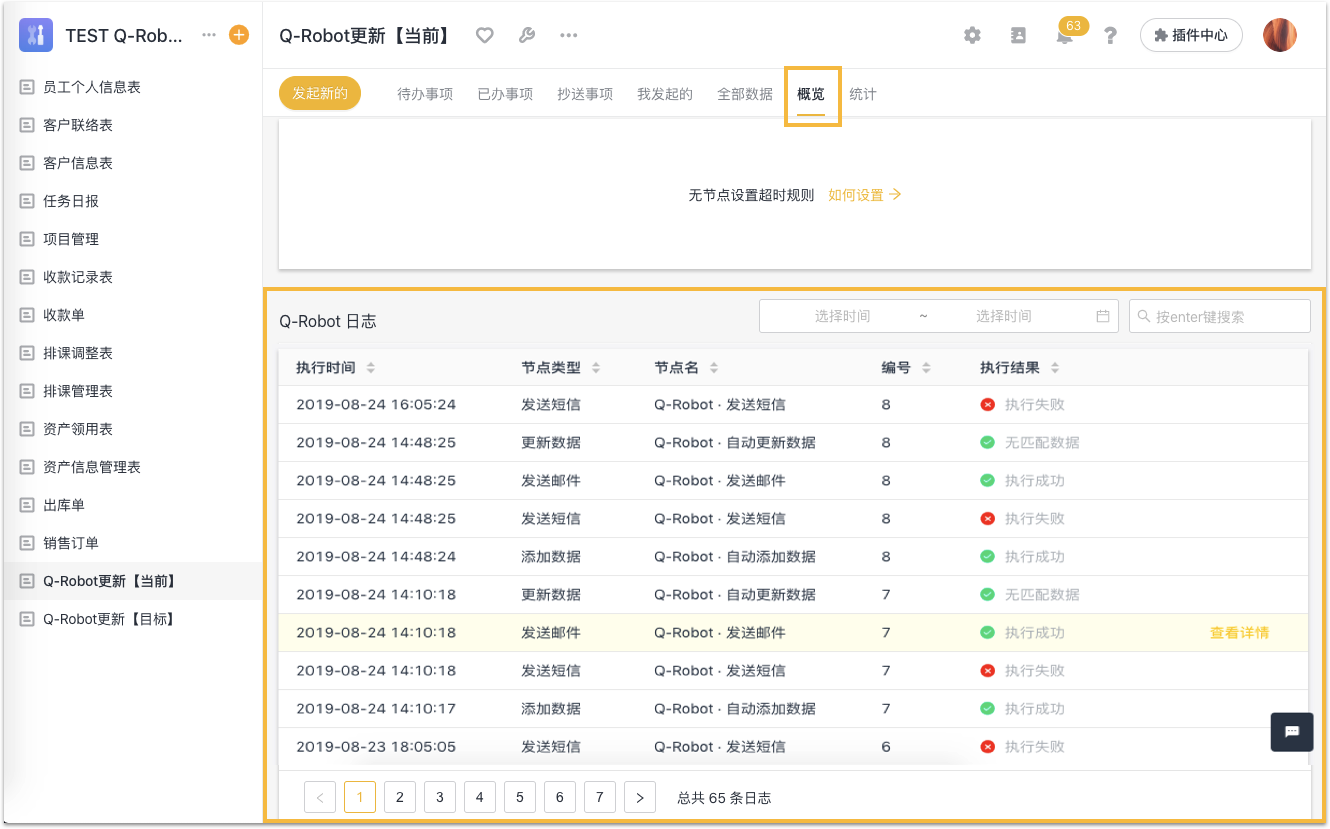1330x829 pixels.
Task: Go to pagination page 2
Action: pos(400,797)
